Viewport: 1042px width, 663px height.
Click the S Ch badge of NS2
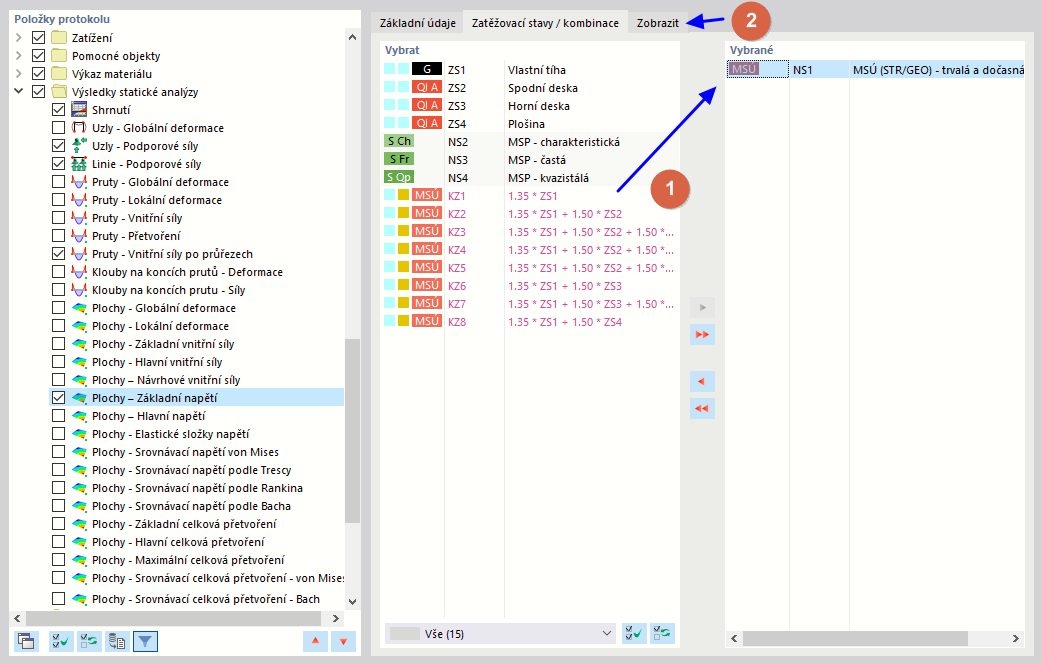[399, 141]
